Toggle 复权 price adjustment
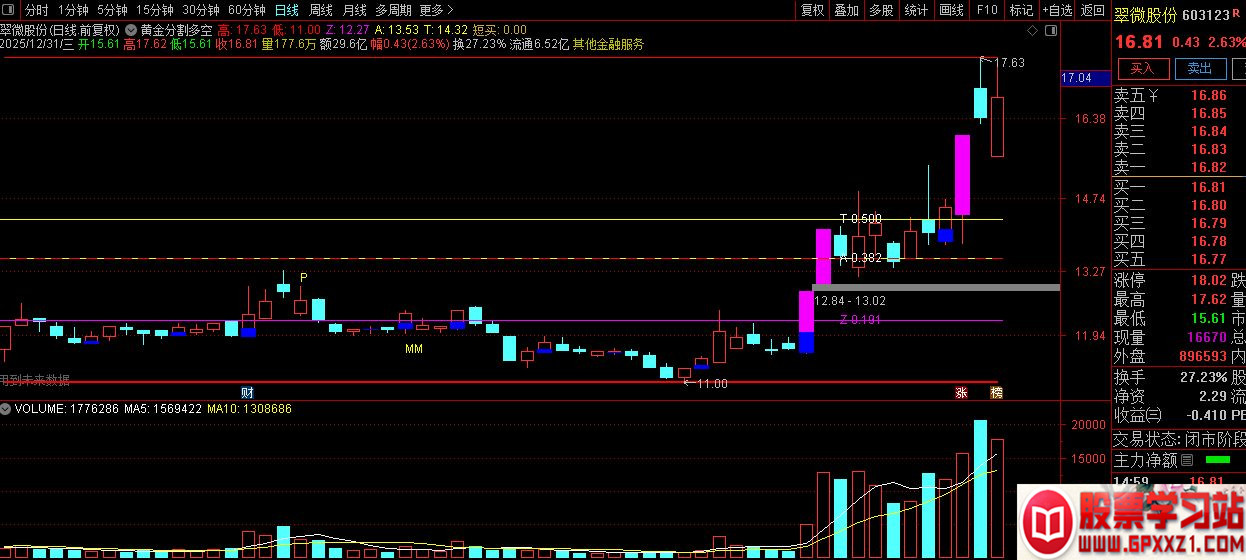Screen dimensions: 1246x560 (813, 10)
